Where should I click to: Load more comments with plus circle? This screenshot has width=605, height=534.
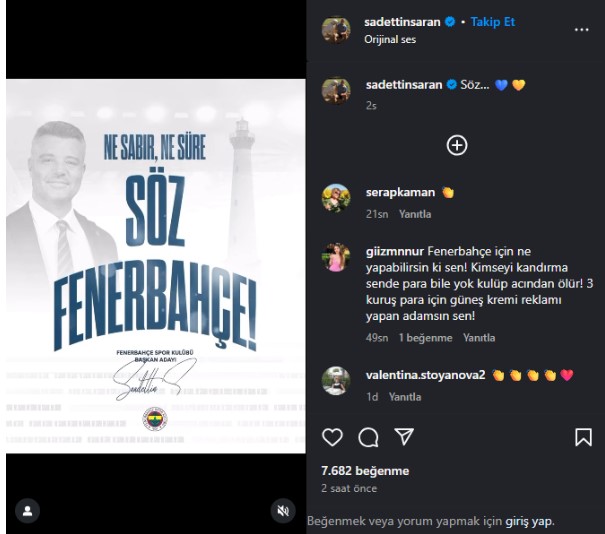(x=457, y=145)
